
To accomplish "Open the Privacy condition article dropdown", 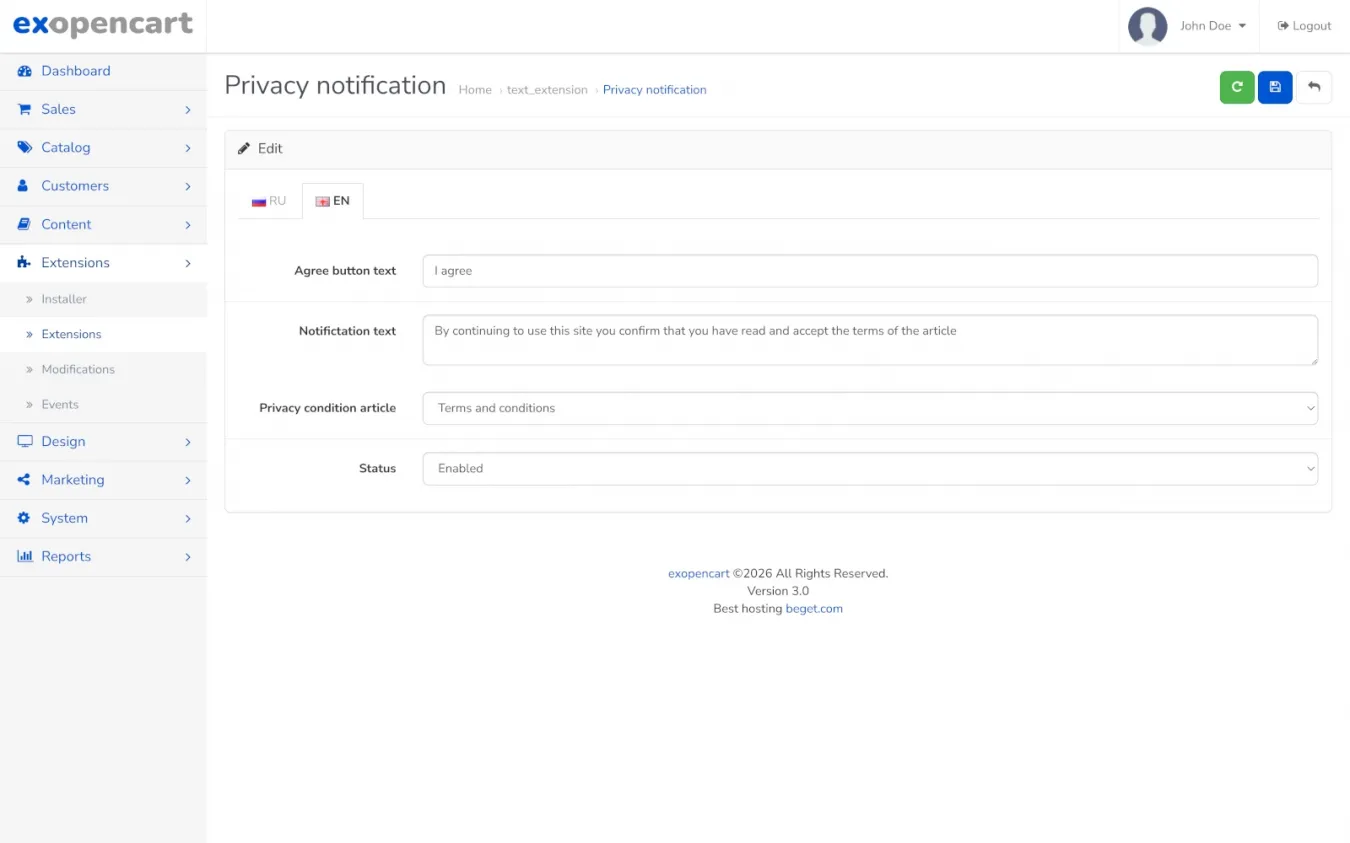I will (869, 408).
